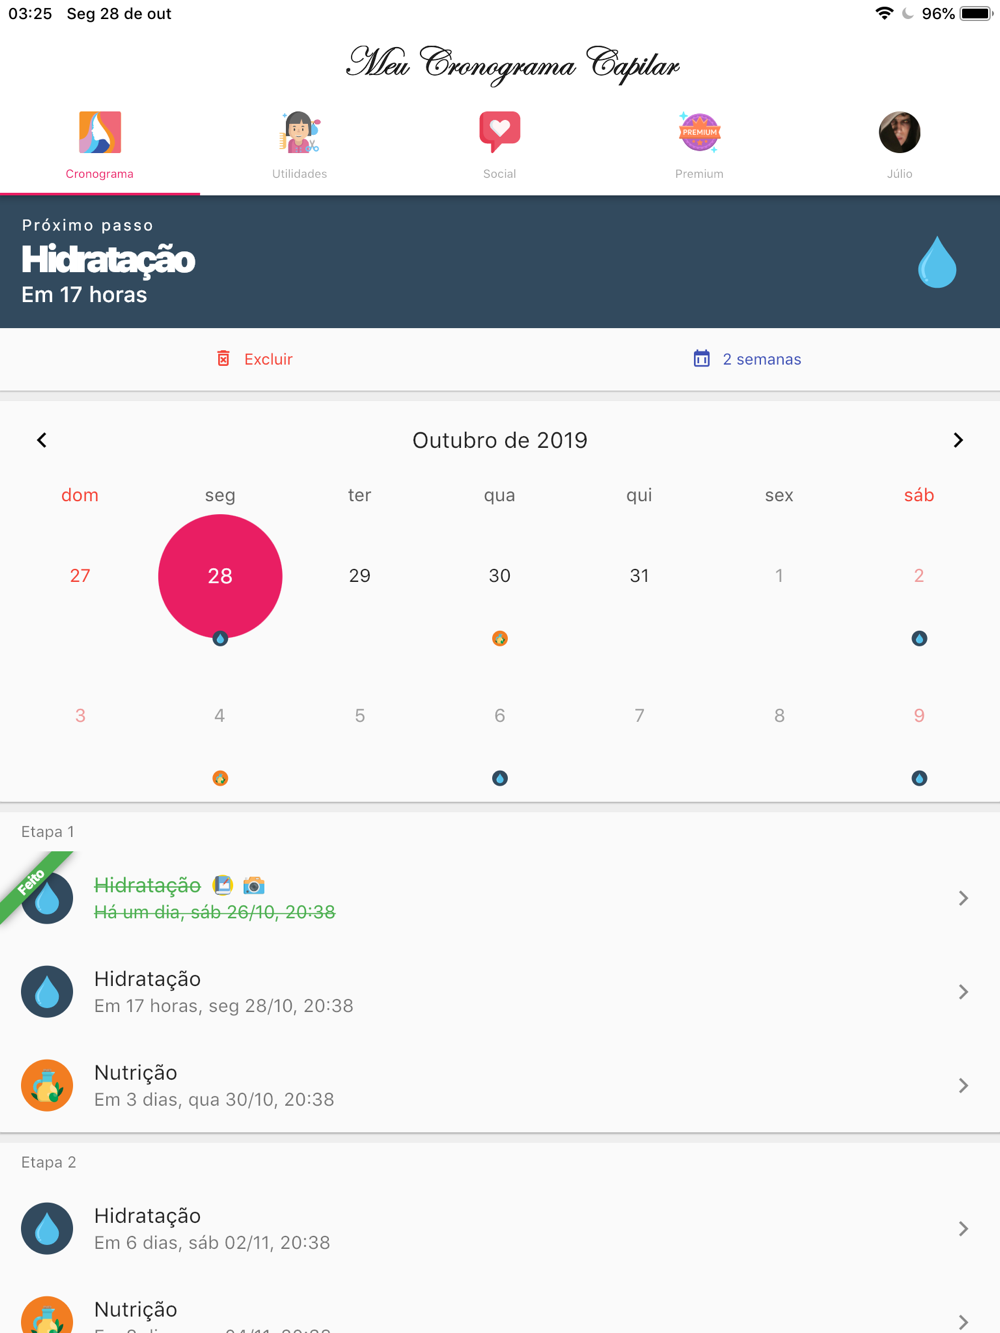
Task: Tap the battery indicator in status bar
Action: click(x=976, y=14)
